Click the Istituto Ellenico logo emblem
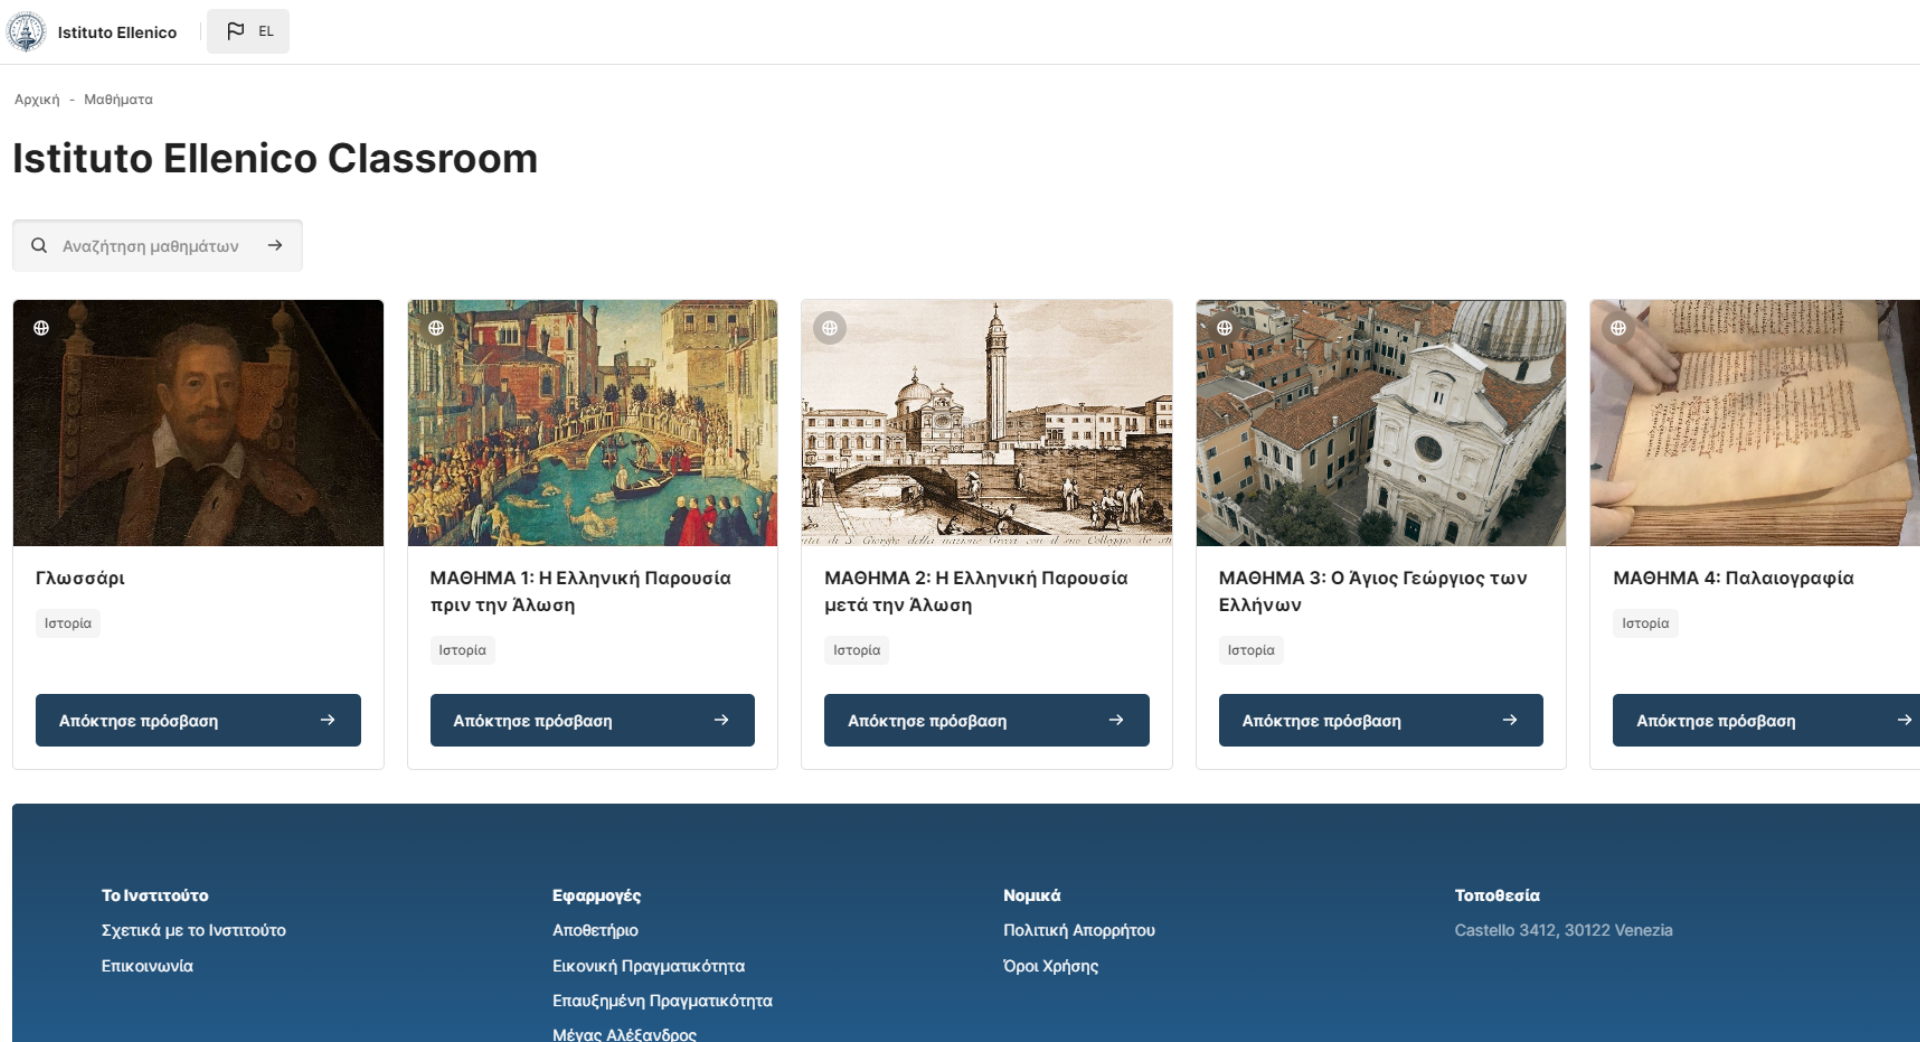 (x=26, y=32)
